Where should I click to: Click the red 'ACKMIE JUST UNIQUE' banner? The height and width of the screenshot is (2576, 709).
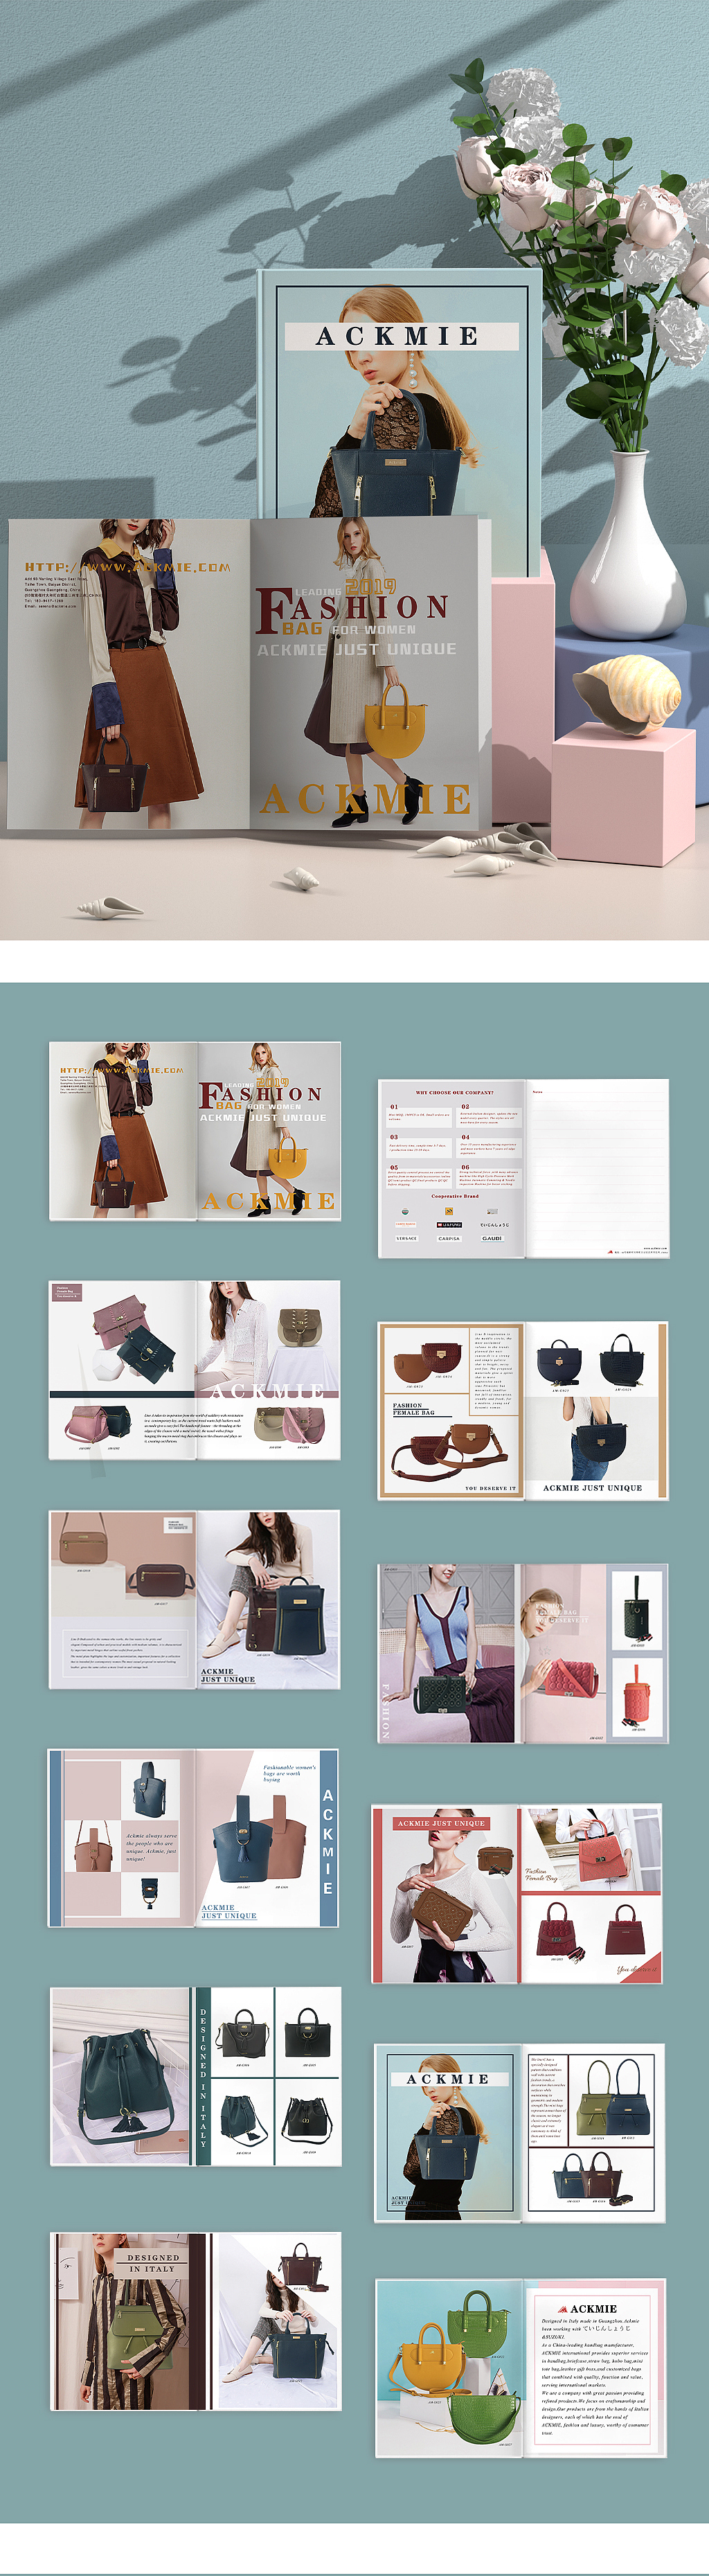441,1823
